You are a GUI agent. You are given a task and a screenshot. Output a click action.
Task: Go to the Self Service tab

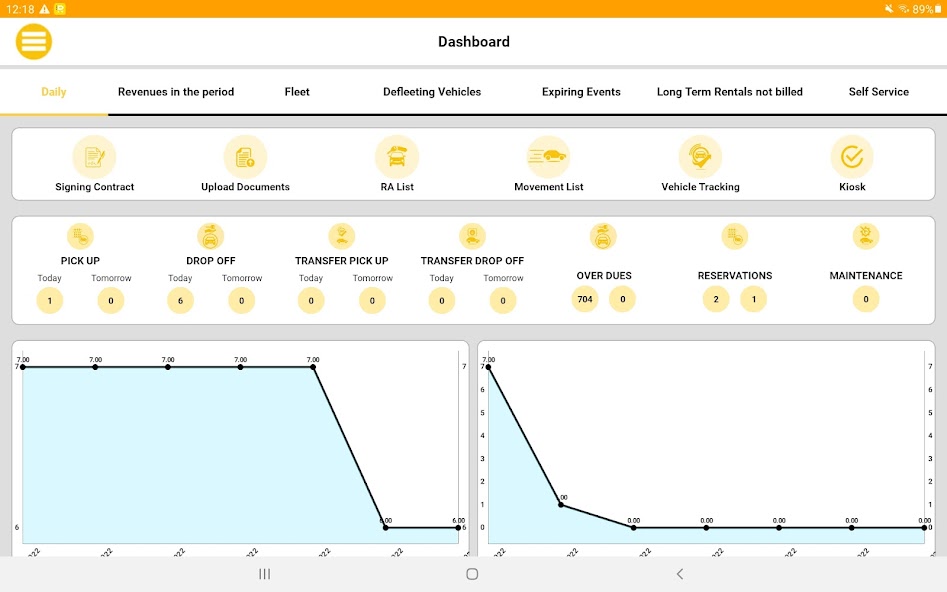tap(878, 92)
